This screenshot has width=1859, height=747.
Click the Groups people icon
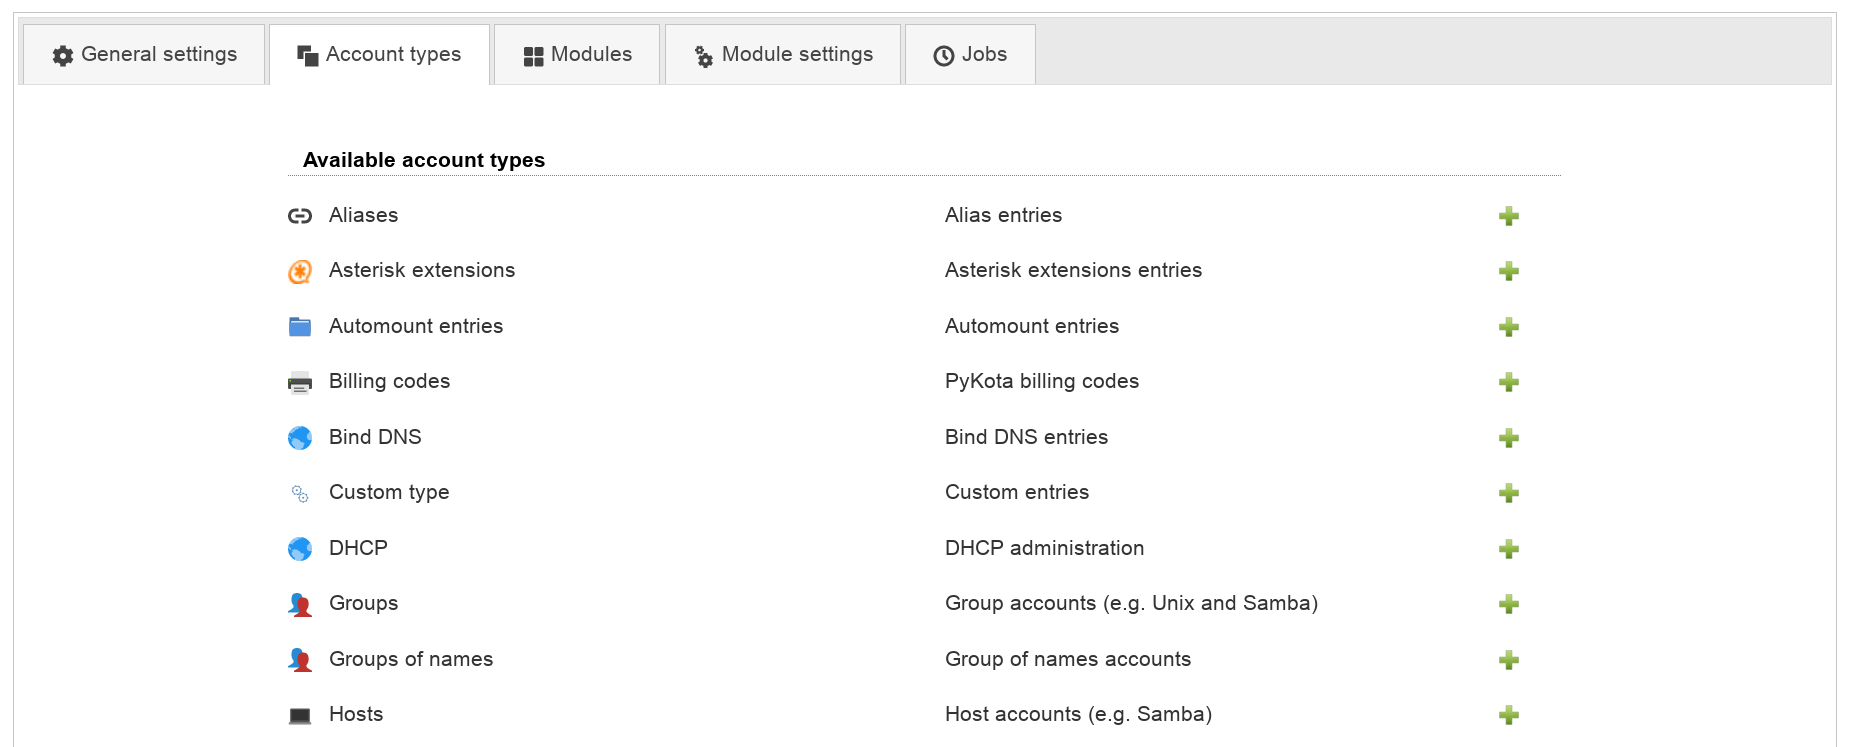tap(300, 604)
